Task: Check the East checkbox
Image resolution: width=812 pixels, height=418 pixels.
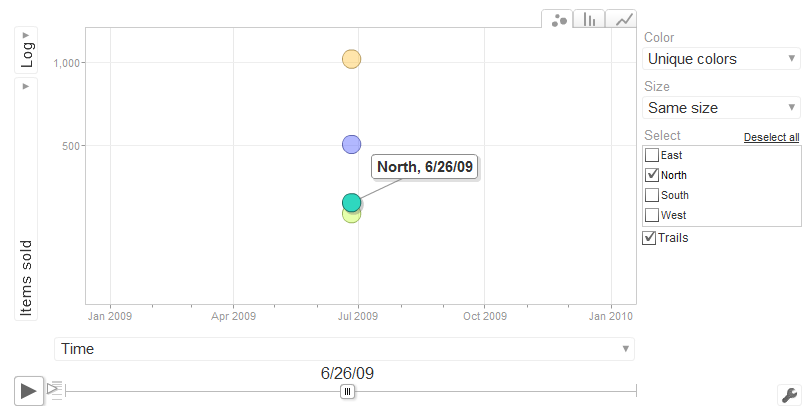Action: pos(652,155)
